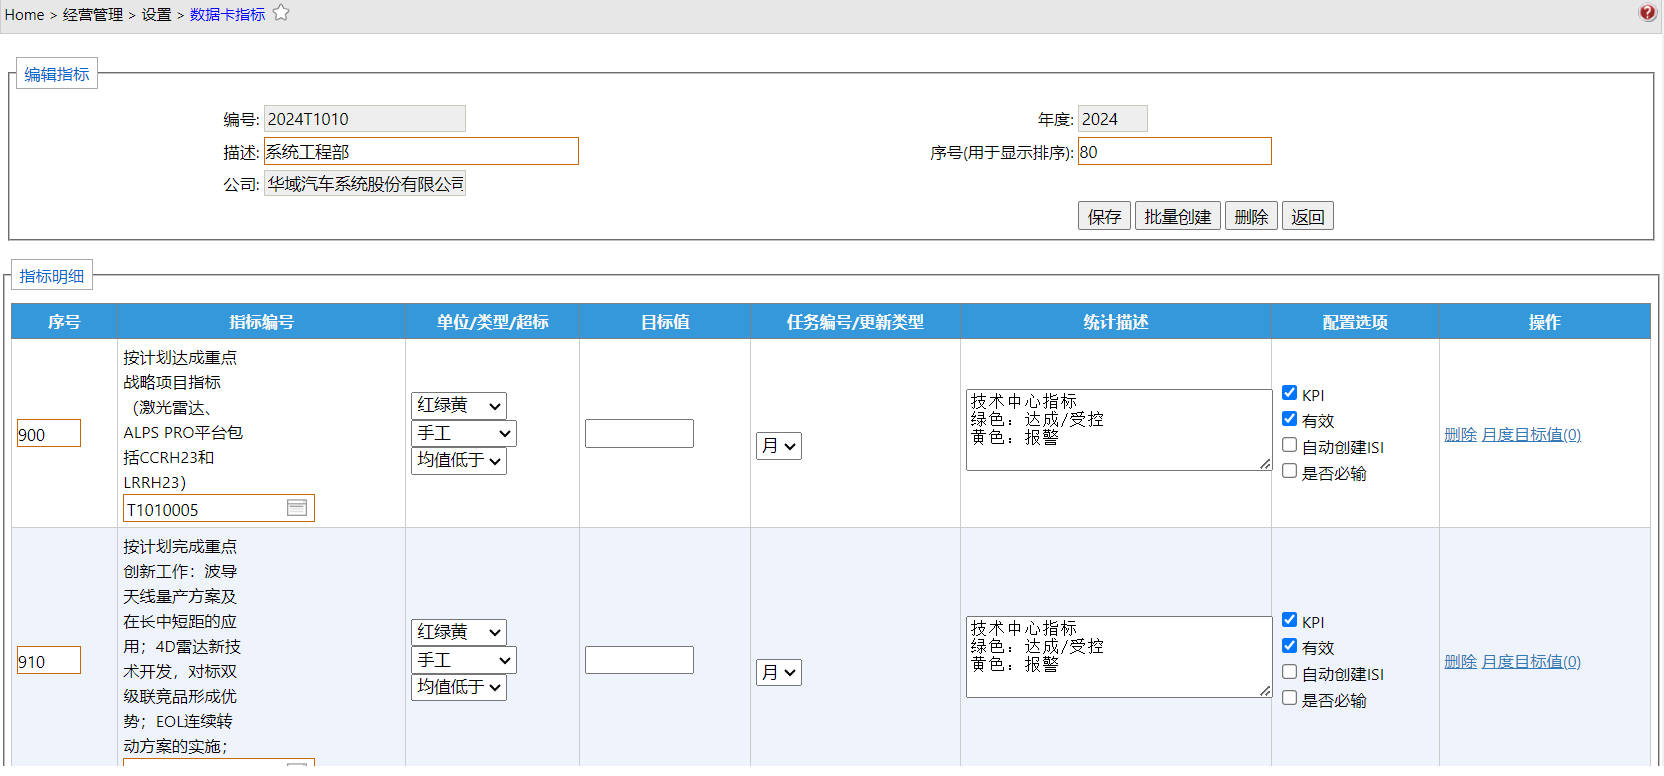Click the 公司 field 华域汽车系统股份有限公司
This screenshot has width=1664, height=776.
[364, 184]
